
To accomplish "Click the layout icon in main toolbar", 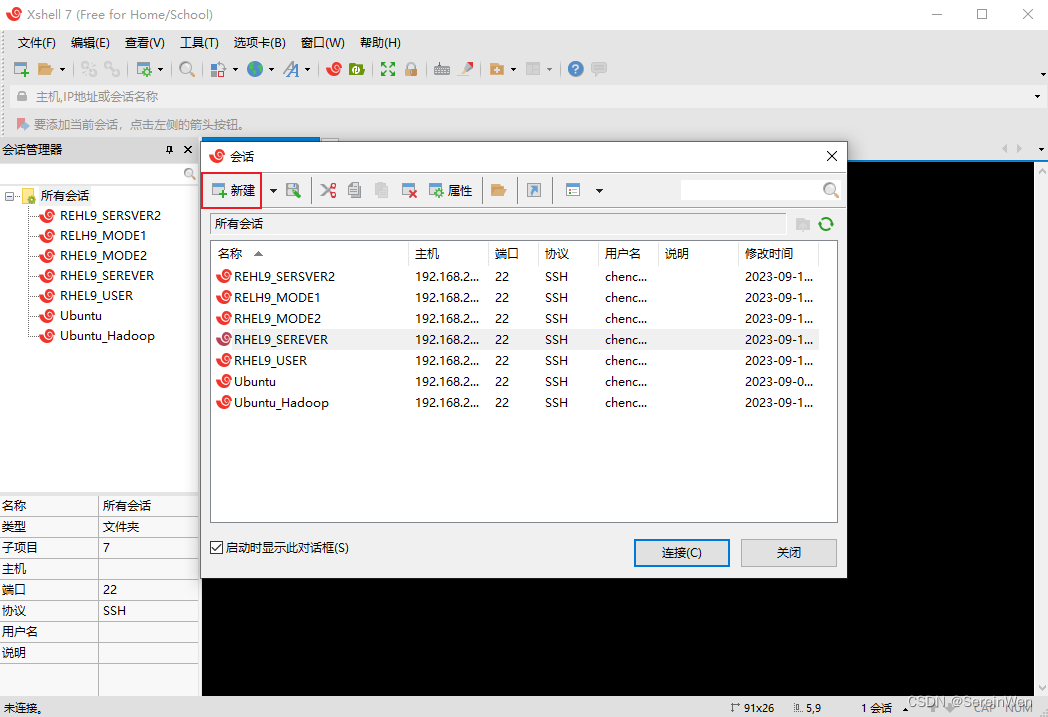I will [x=533, y=69].
